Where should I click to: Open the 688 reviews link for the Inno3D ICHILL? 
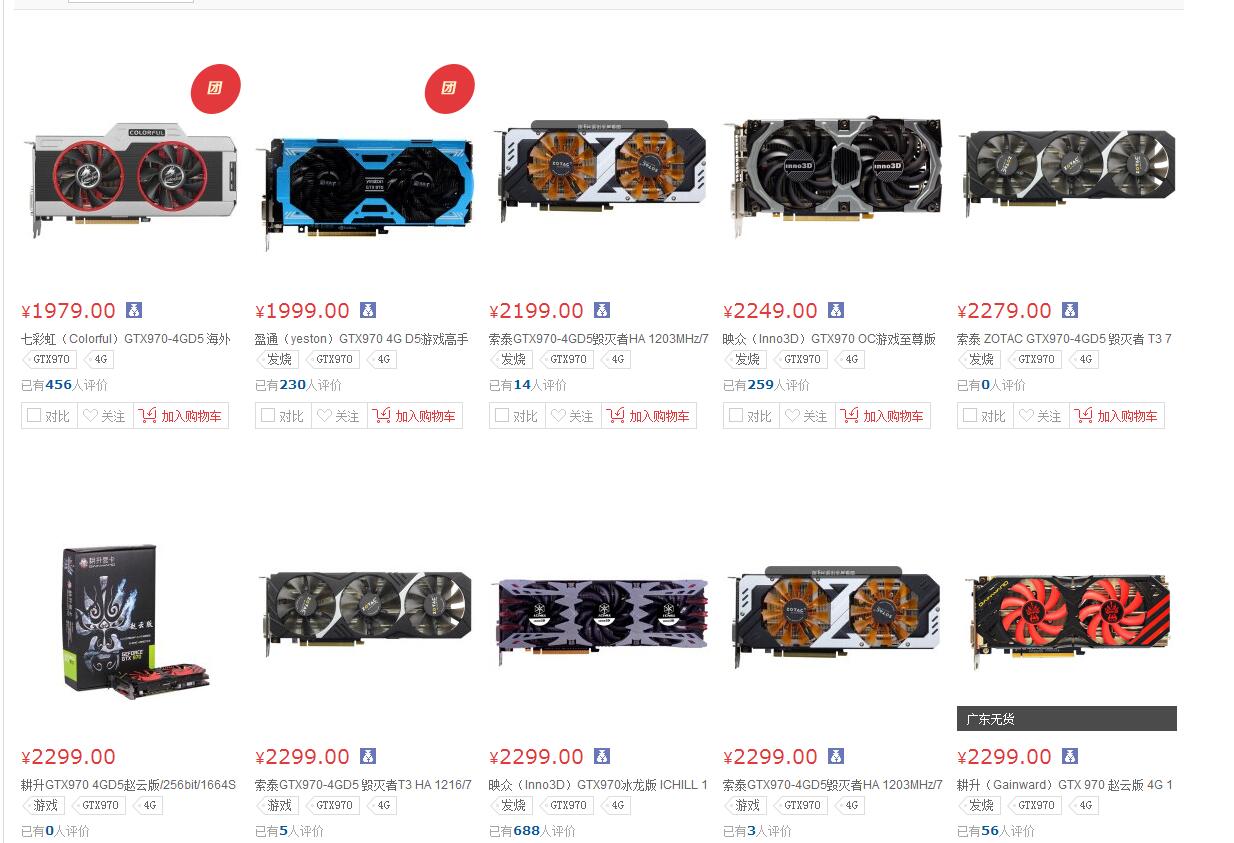(527, 831)
